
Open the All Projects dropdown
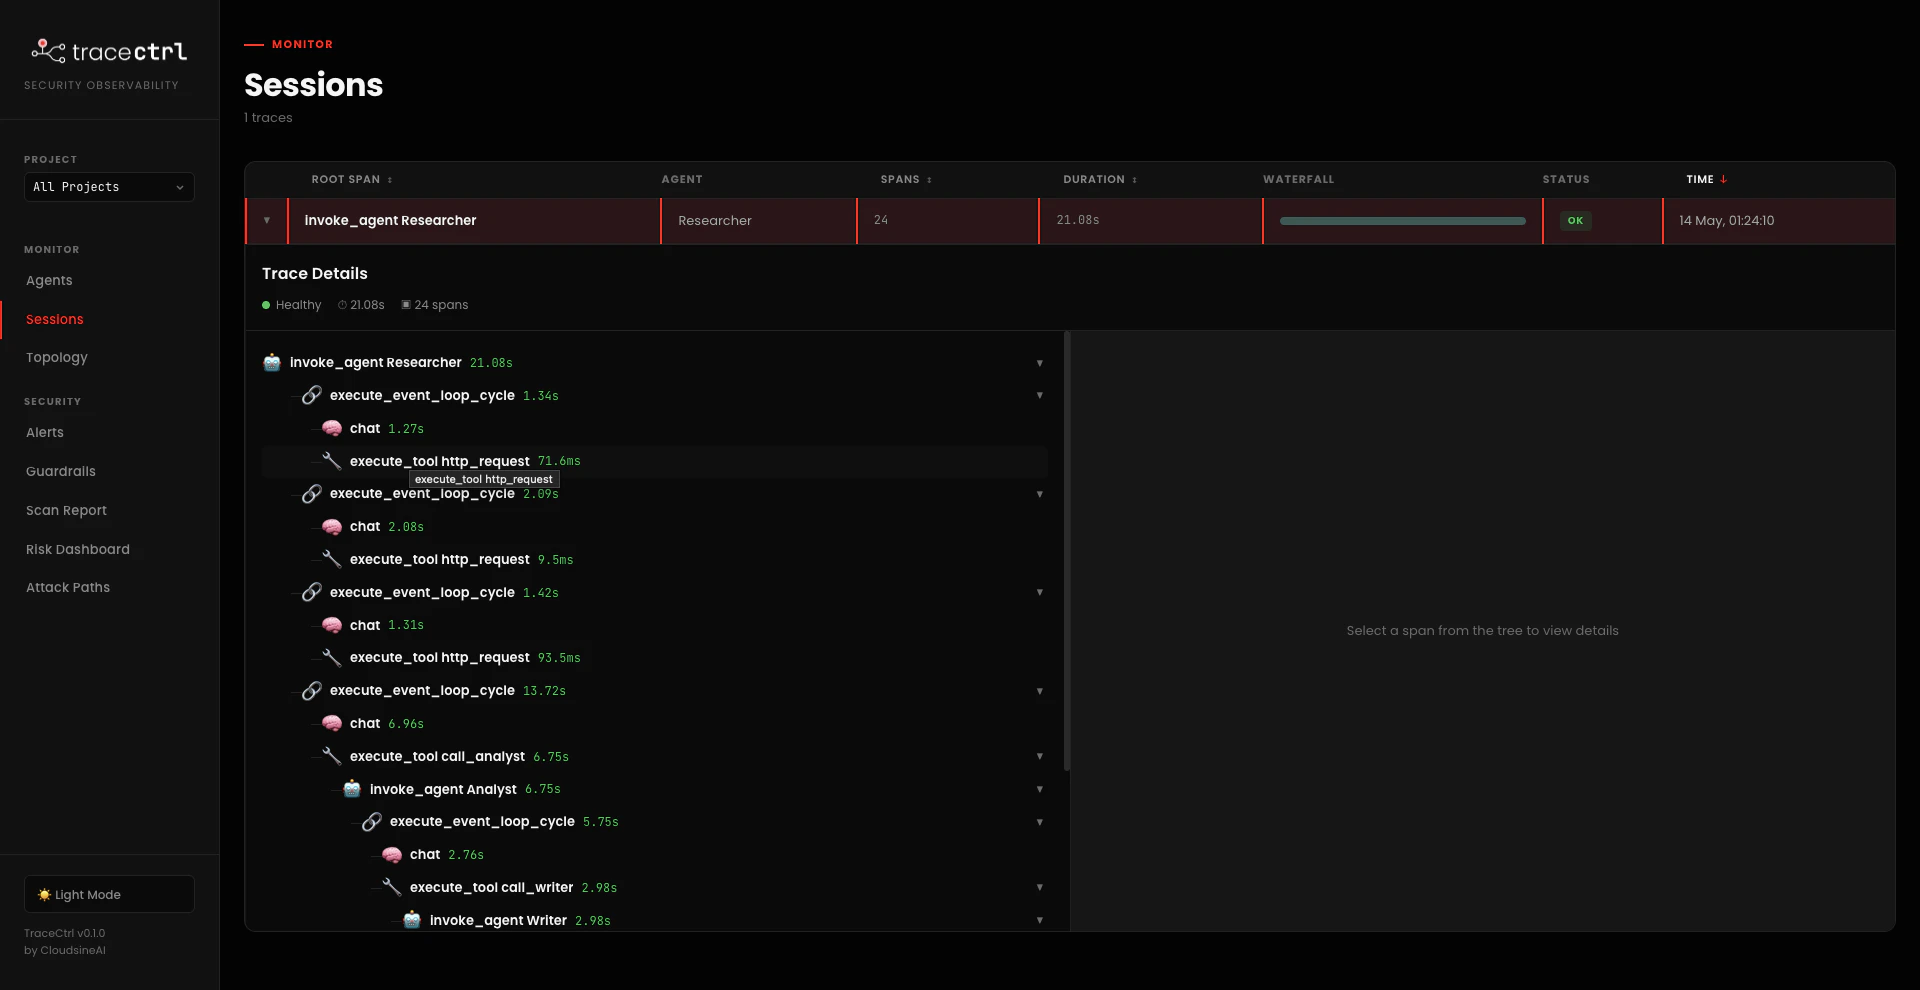[109, 187]
